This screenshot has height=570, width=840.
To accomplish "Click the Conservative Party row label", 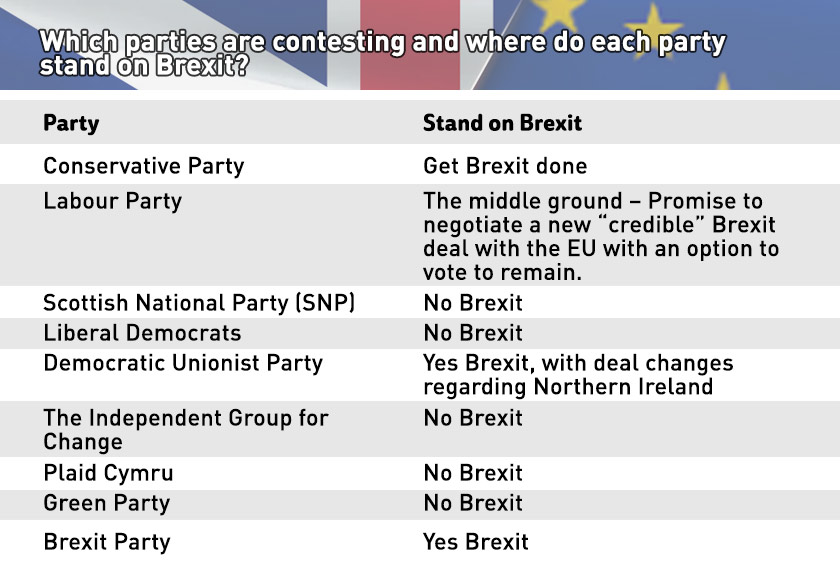I will [x=144, y=166].
